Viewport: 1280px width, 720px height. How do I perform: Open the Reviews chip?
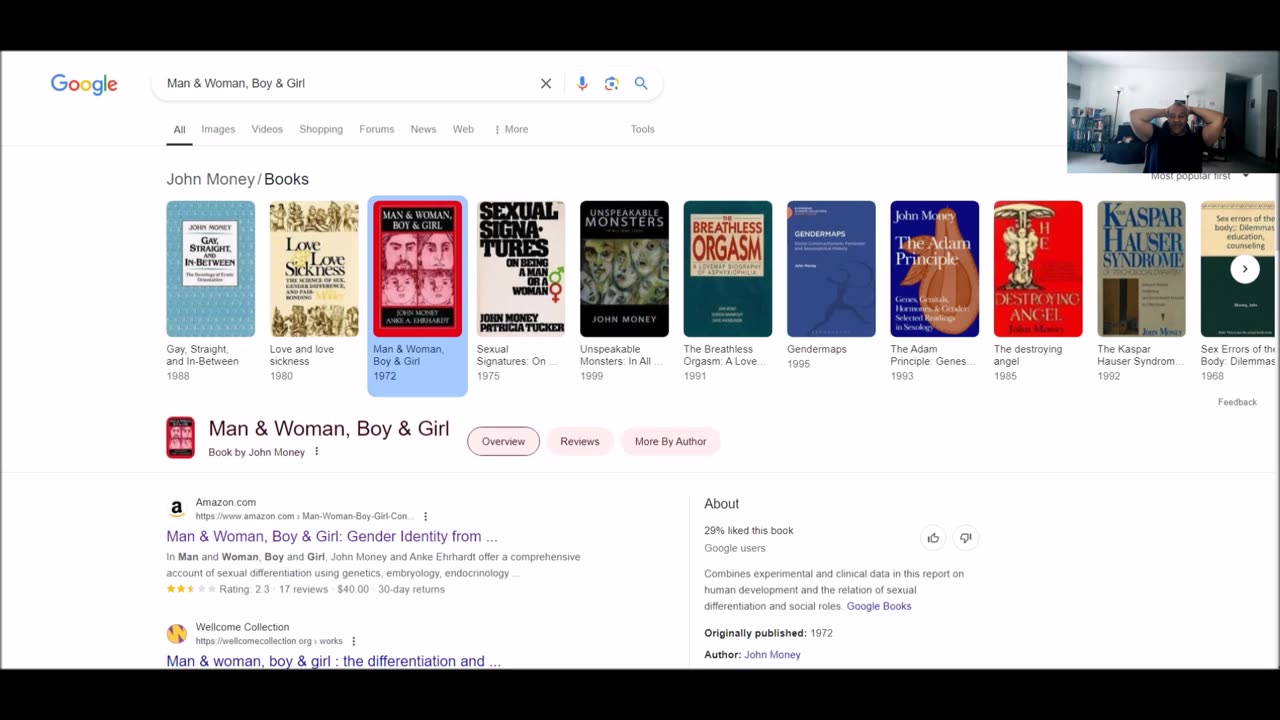[x=580, y=441]
